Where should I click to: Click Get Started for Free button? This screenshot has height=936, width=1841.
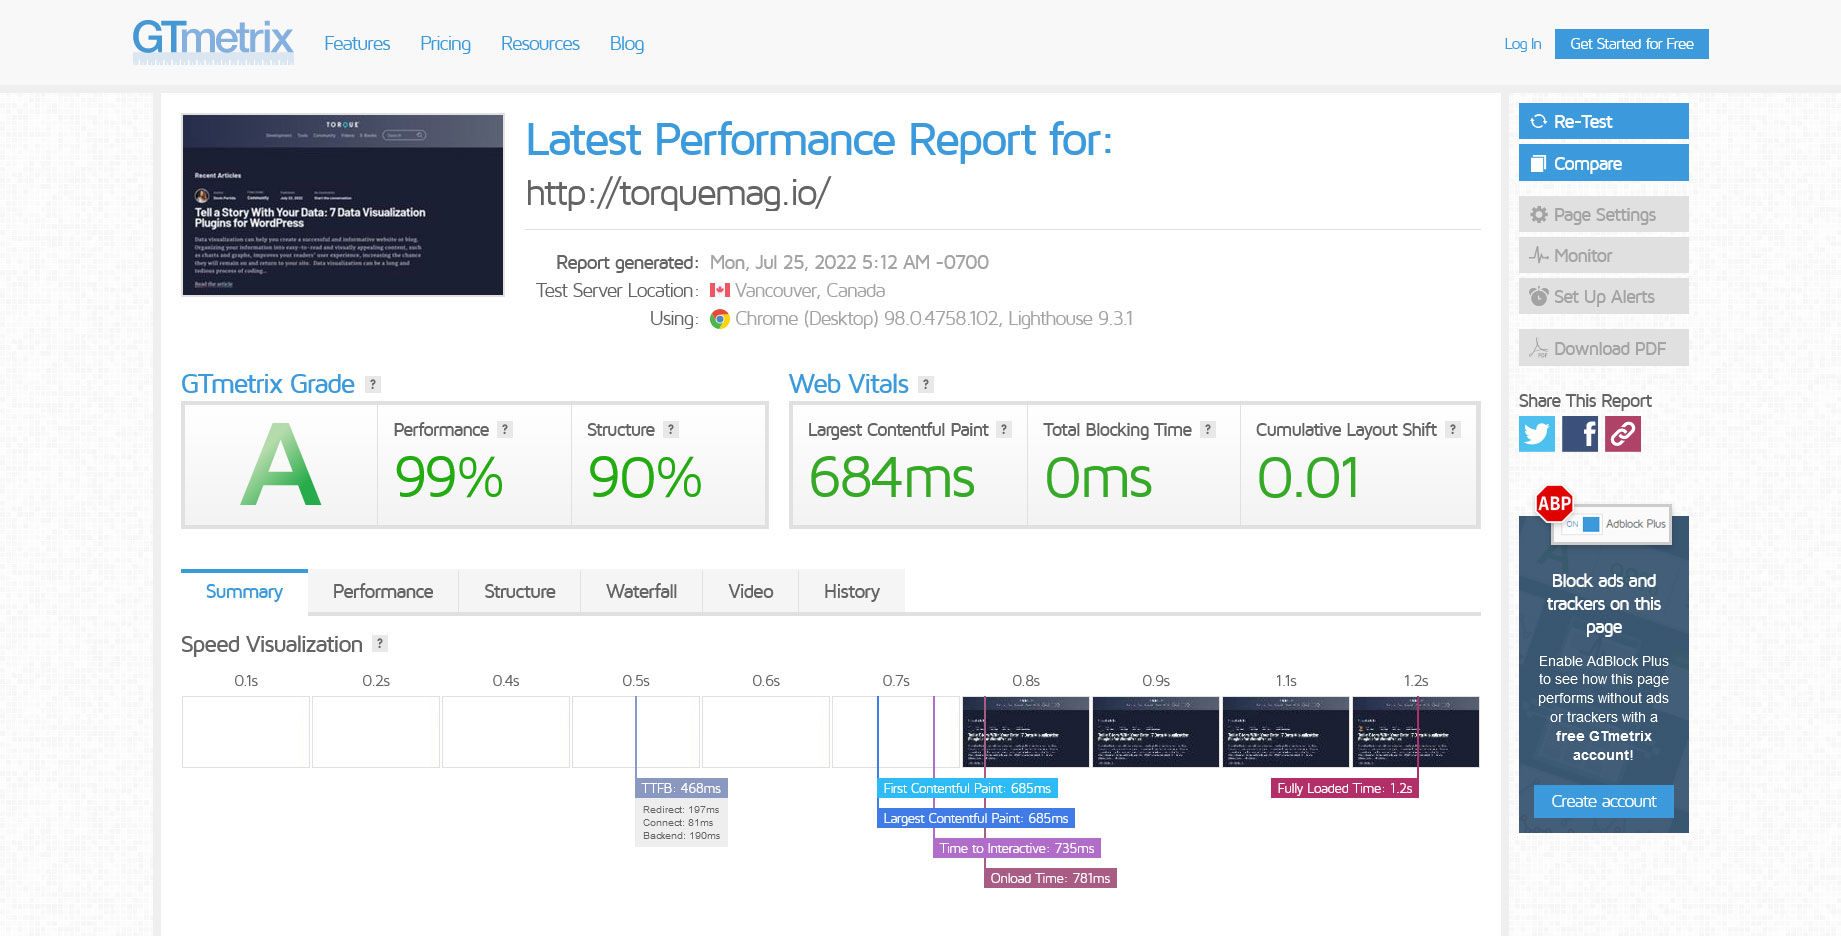[x=1632, y=44]
